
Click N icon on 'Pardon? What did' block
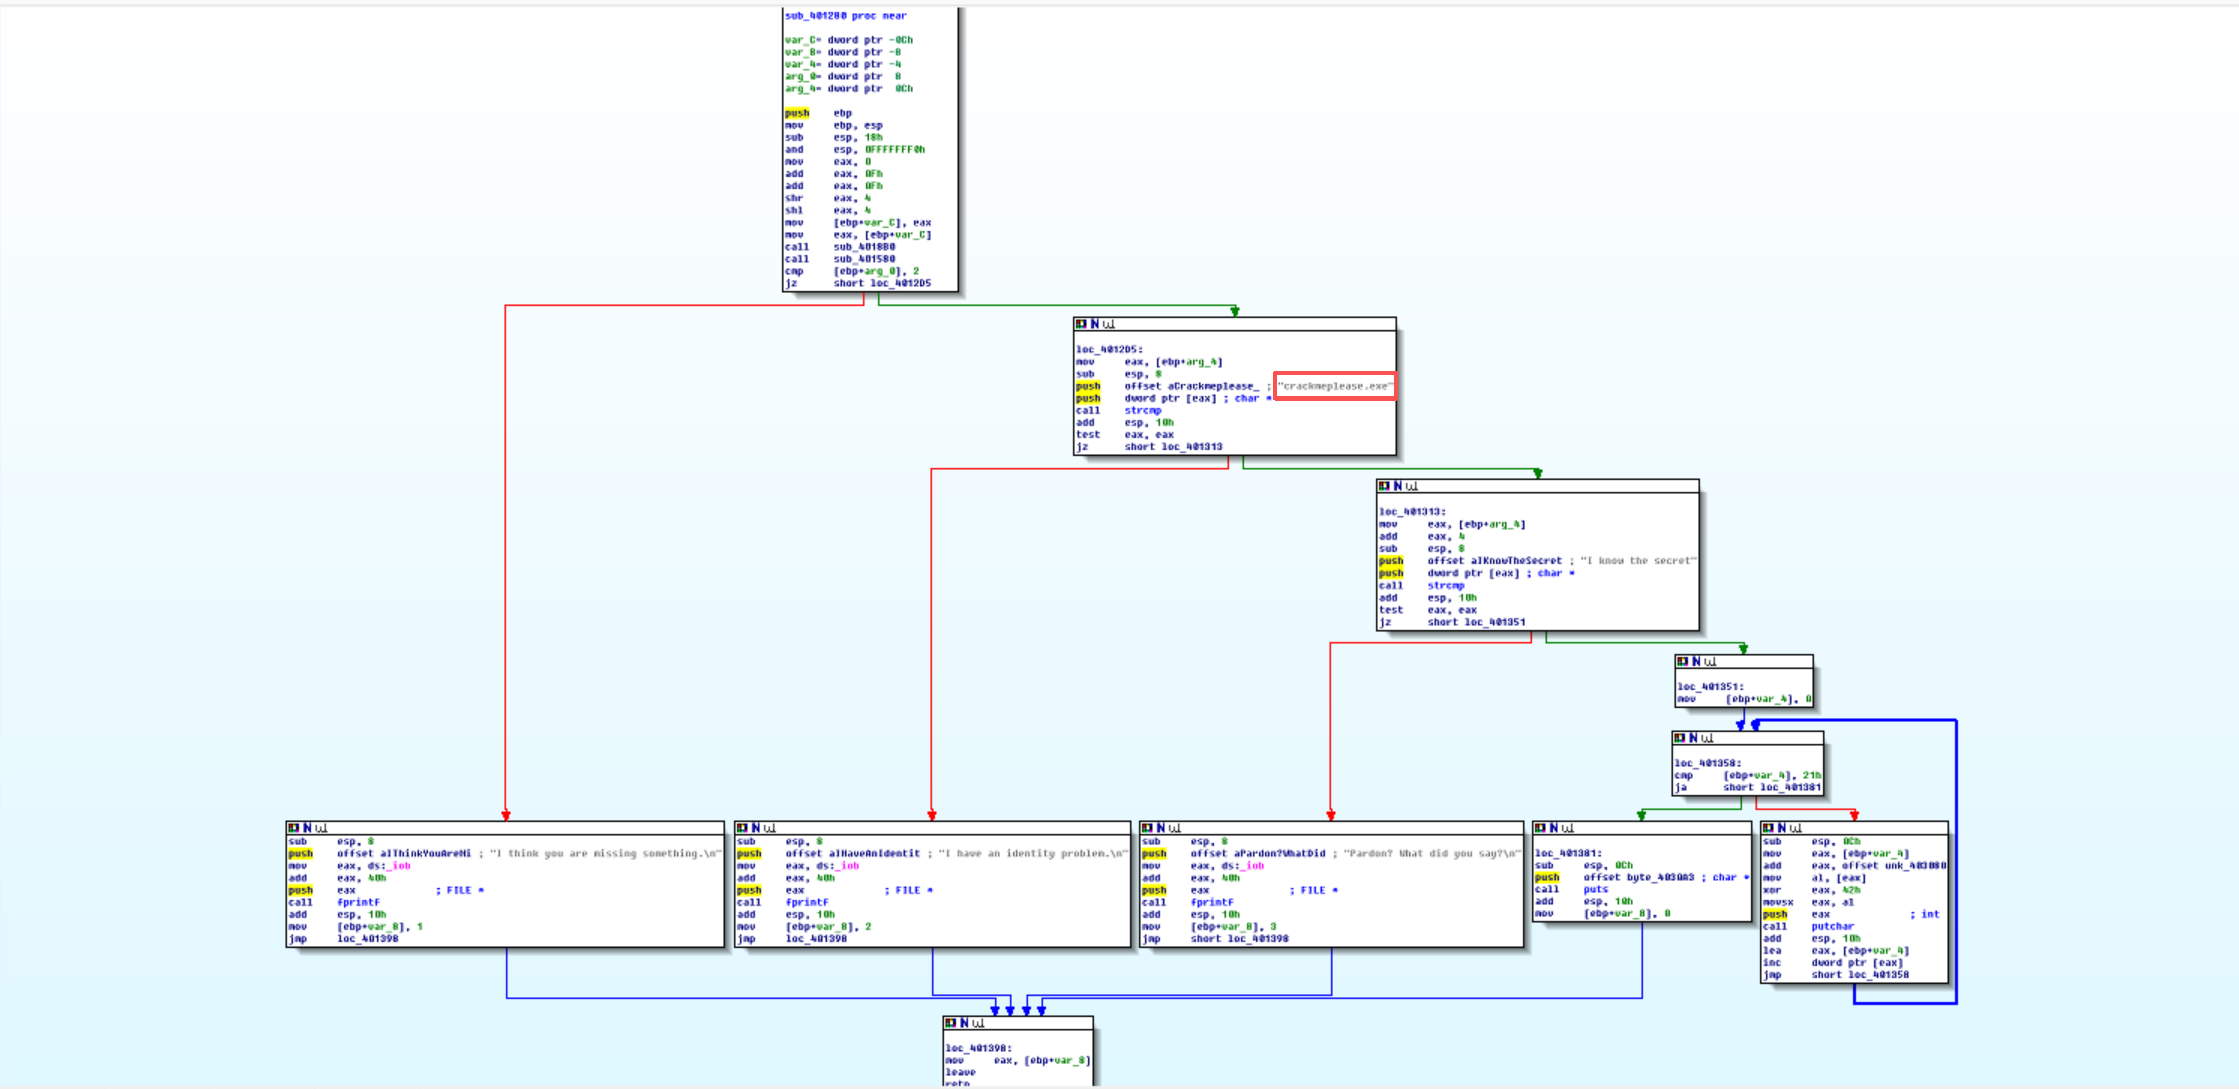click(1161, 828)
